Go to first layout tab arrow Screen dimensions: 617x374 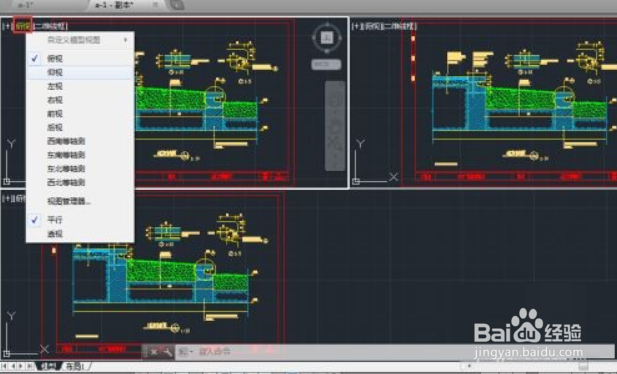pyautogui.click(x=4, y=366)
